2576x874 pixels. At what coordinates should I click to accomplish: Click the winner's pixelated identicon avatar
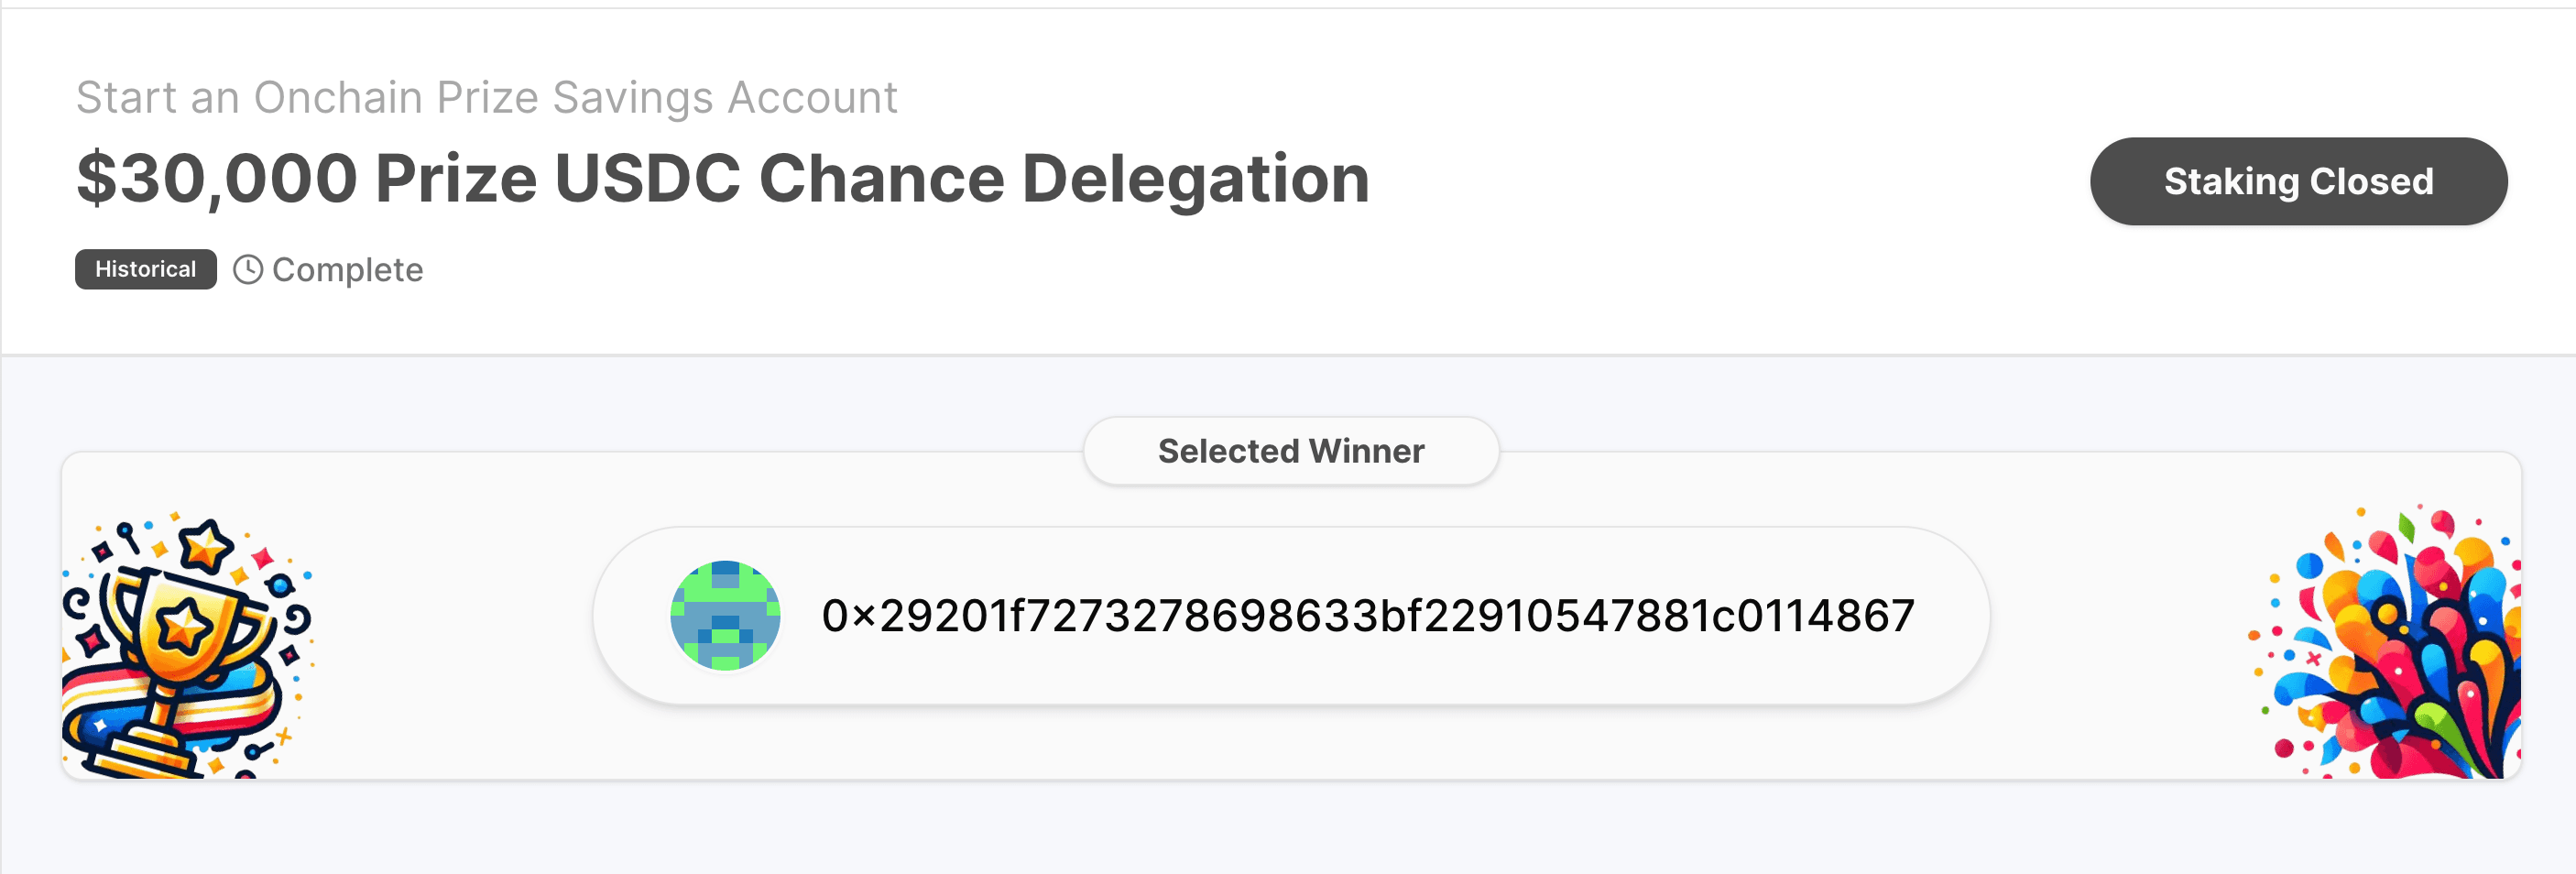click(x=725, y=615)
